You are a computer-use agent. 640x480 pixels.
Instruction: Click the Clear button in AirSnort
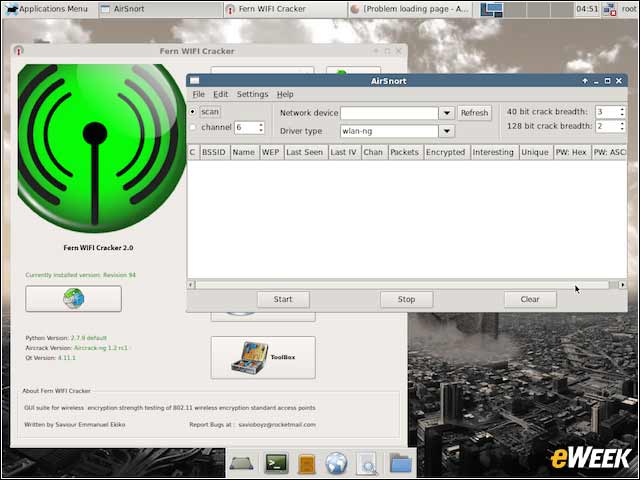[x=530, y=299]
